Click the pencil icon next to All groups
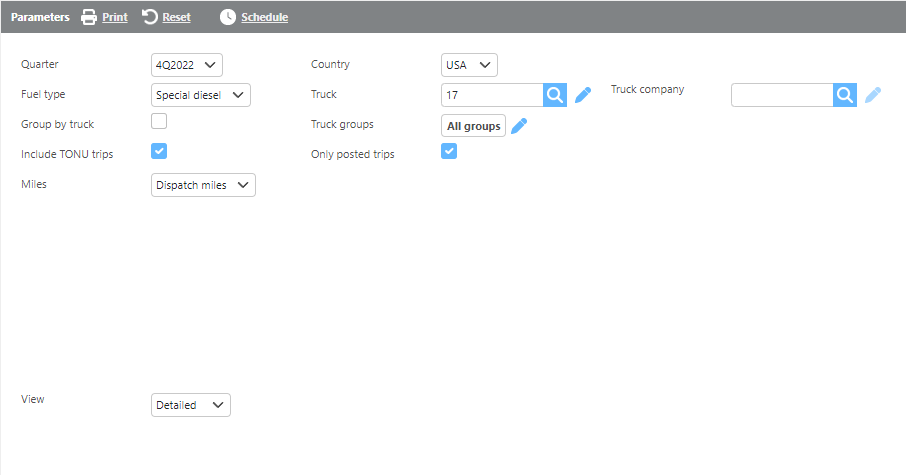Screen dimensions: 906x475 519,126
